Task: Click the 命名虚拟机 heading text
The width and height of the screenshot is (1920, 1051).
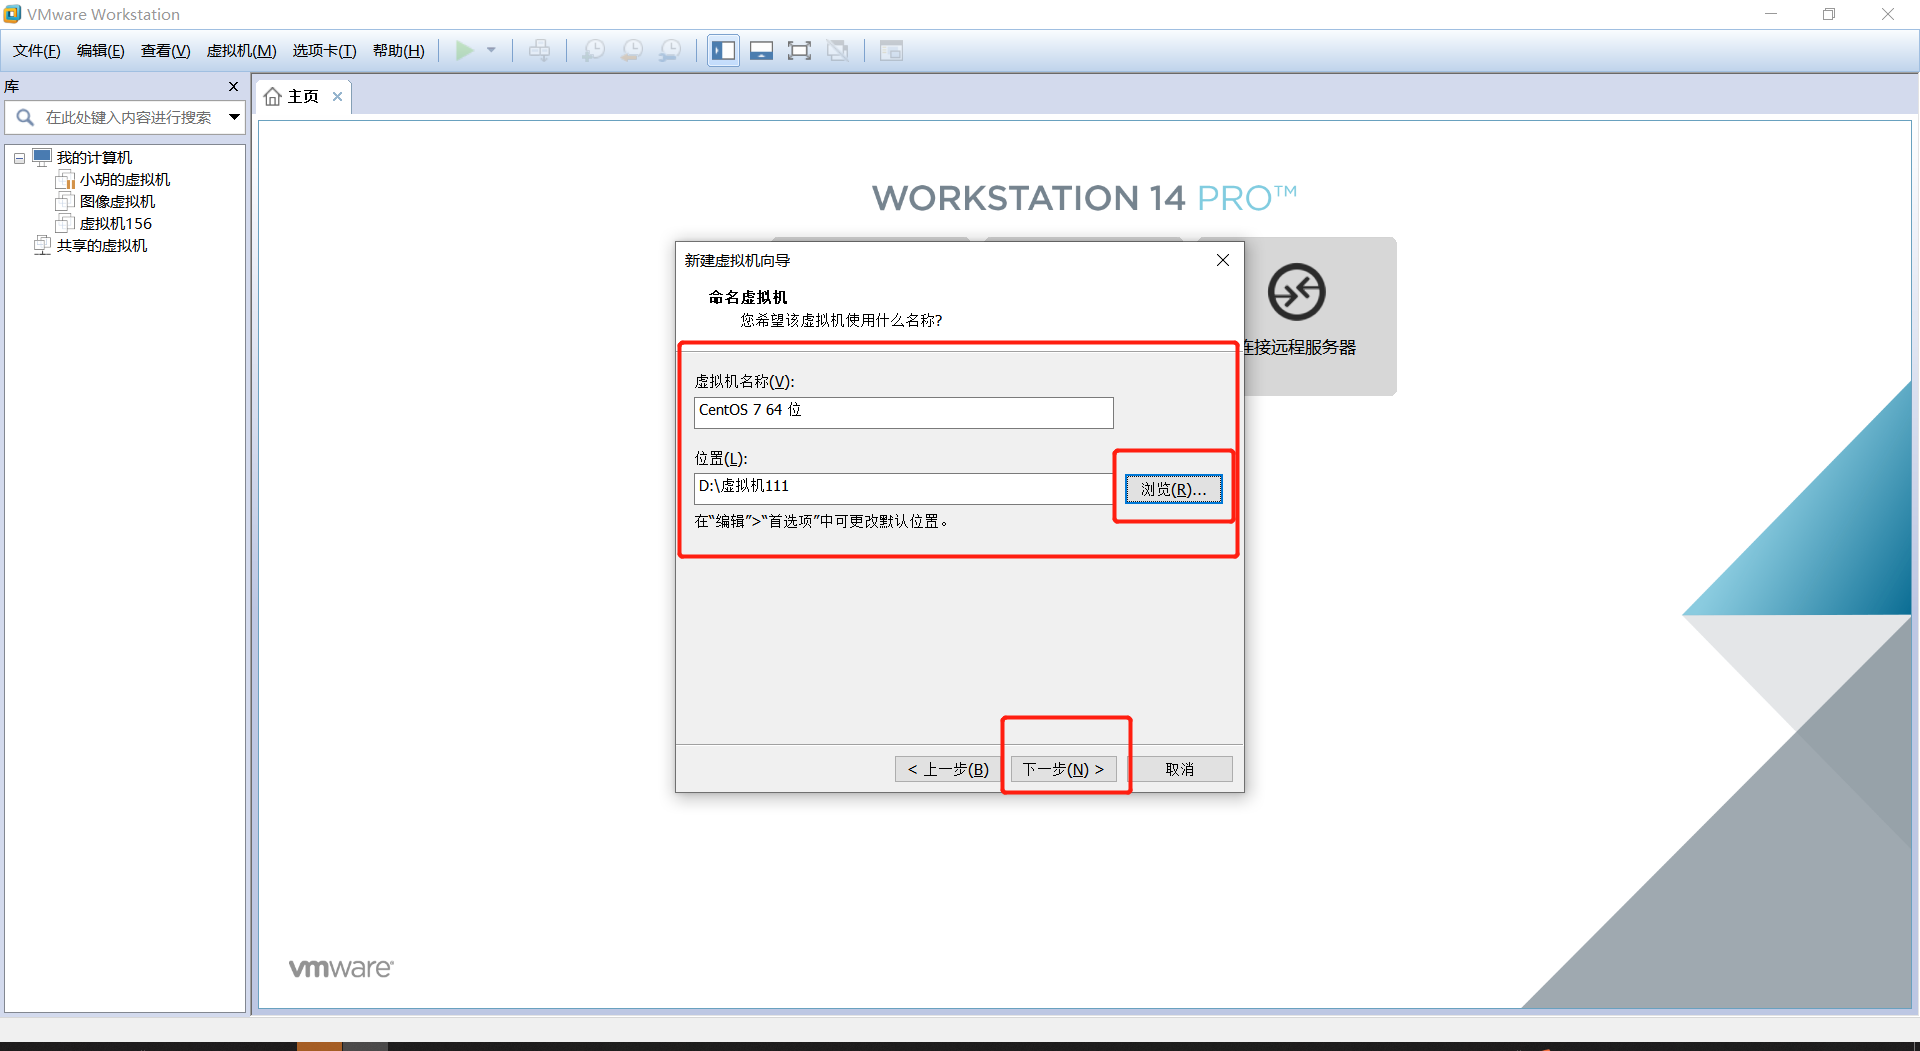Action: pos(748,297)
